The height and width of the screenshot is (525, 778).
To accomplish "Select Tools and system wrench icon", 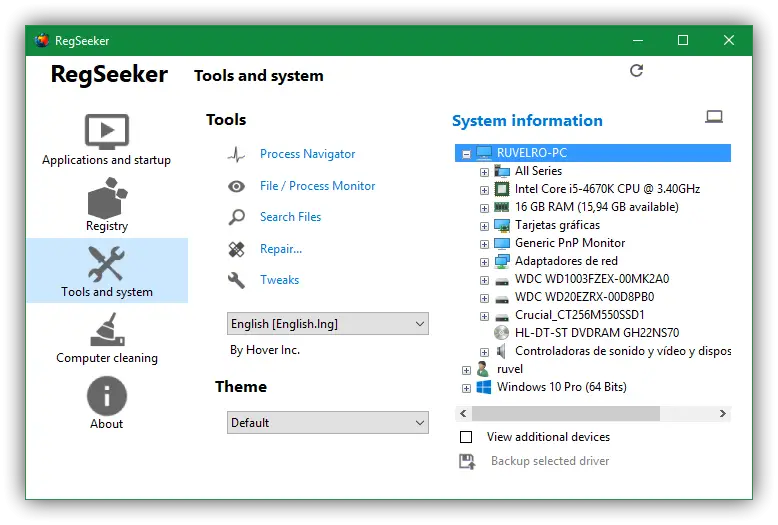I will (106, 264).
